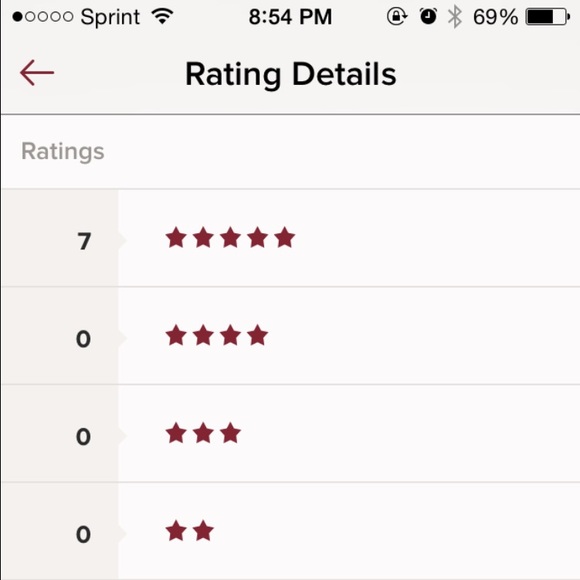Tap the back arrow icon
The height and width of the screenshot is (580, 580).
37,73
